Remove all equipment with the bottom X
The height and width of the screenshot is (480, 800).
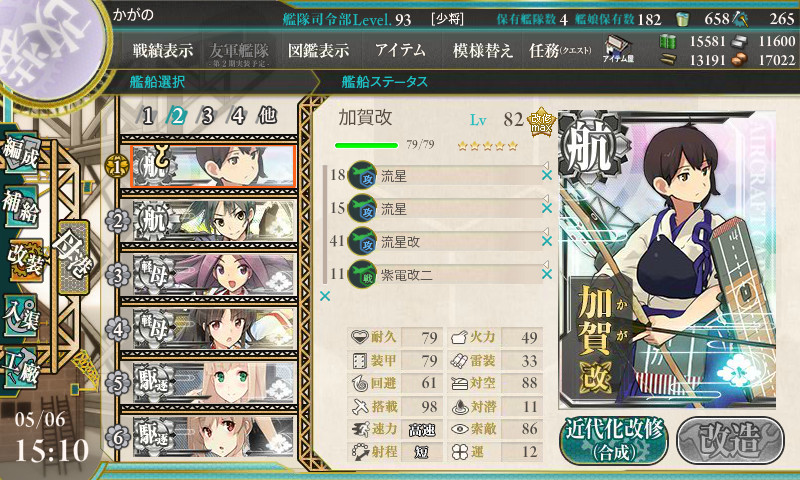click(x=325, y=296)
